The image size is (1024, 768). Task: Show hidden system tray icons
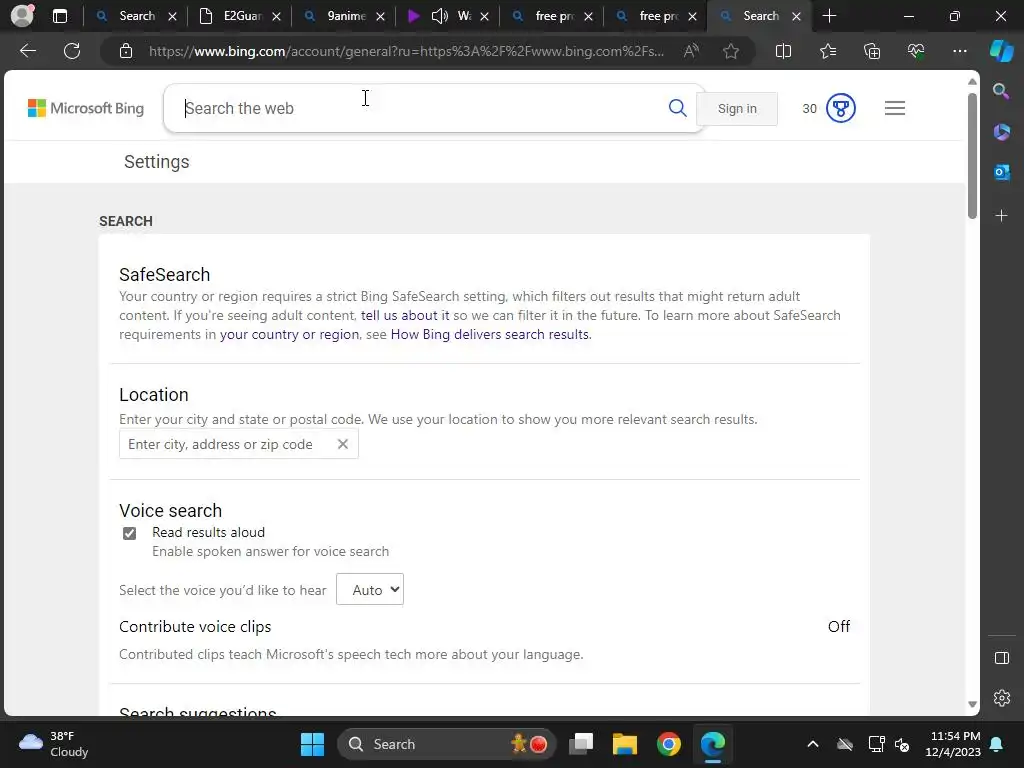pyautogui.click(x=812, y=744)
